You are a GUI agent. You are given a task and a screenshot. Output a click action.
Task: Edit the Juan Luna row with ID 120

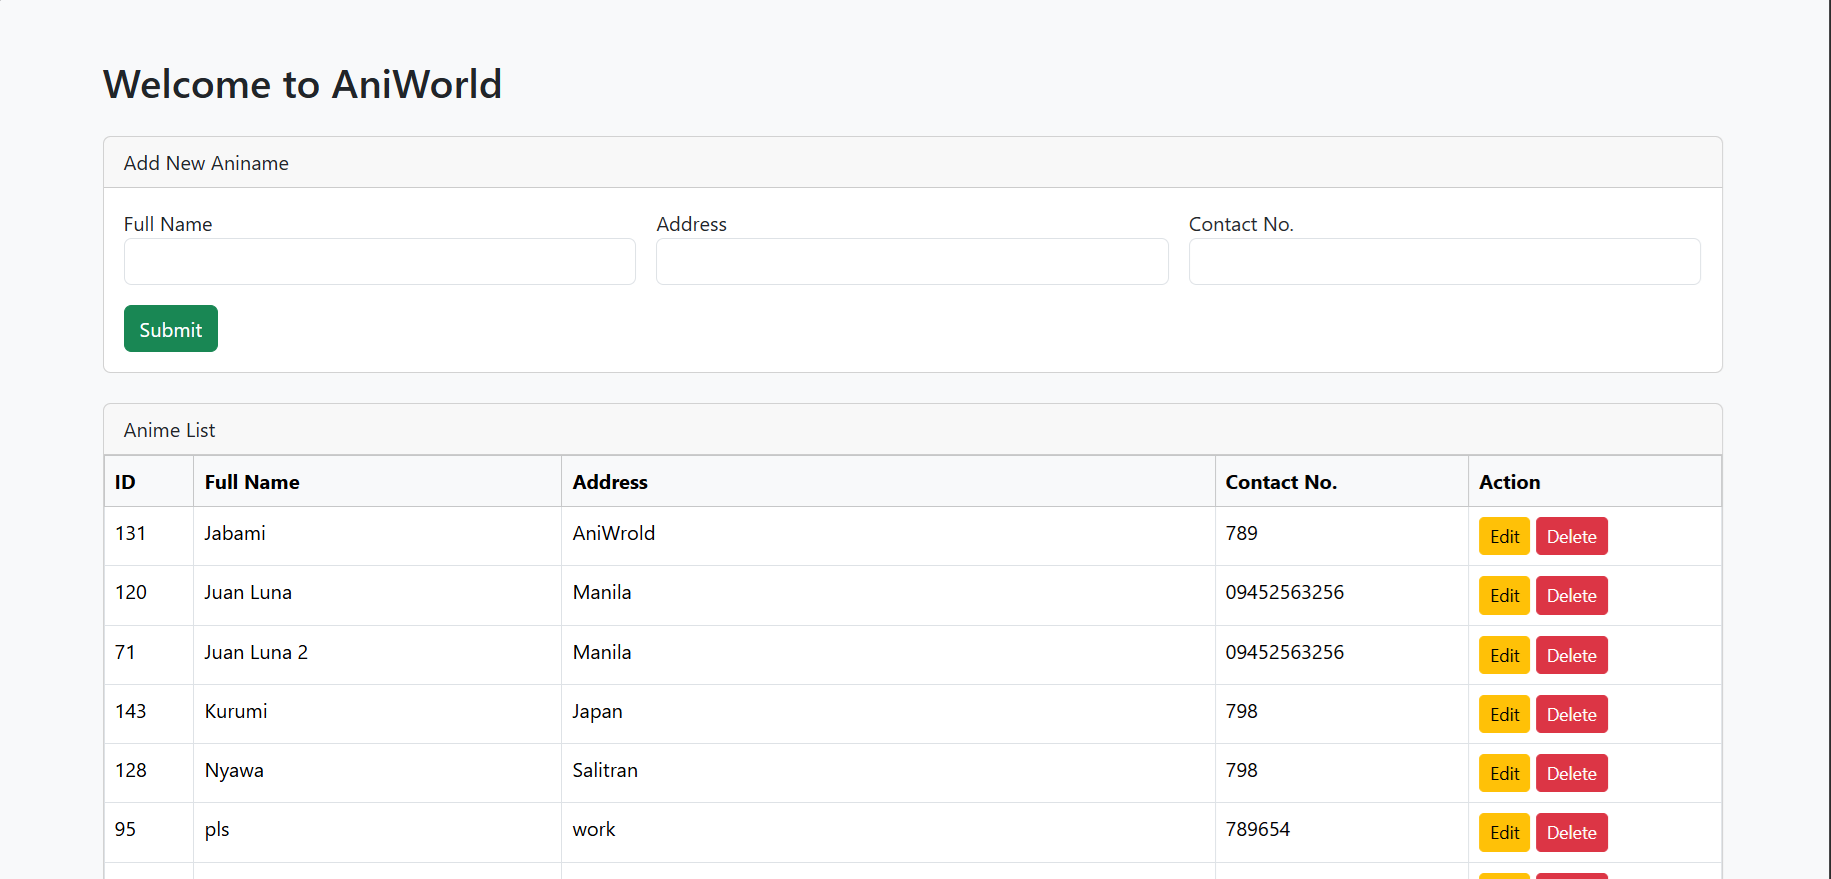click(1503, 595)
